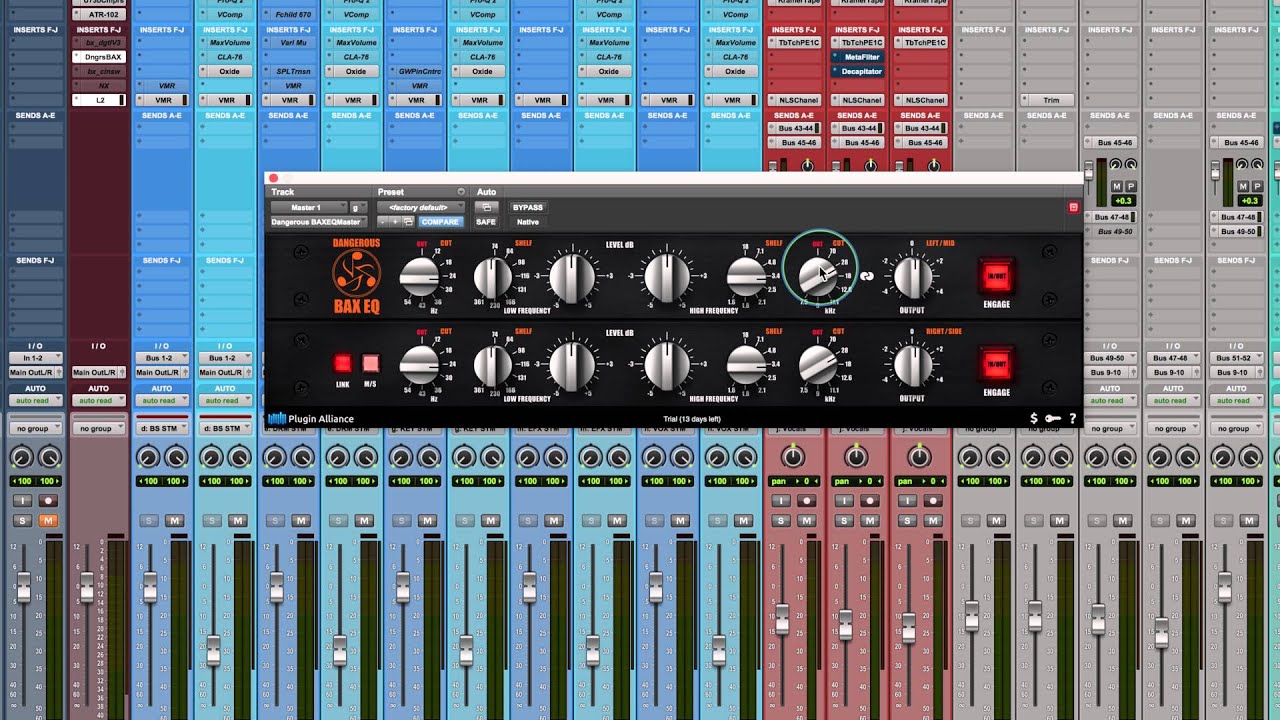The image size is (1280, 720).
Task: Click the Dangerous BAX EQ logo
Action: click(x=356, y=275)
